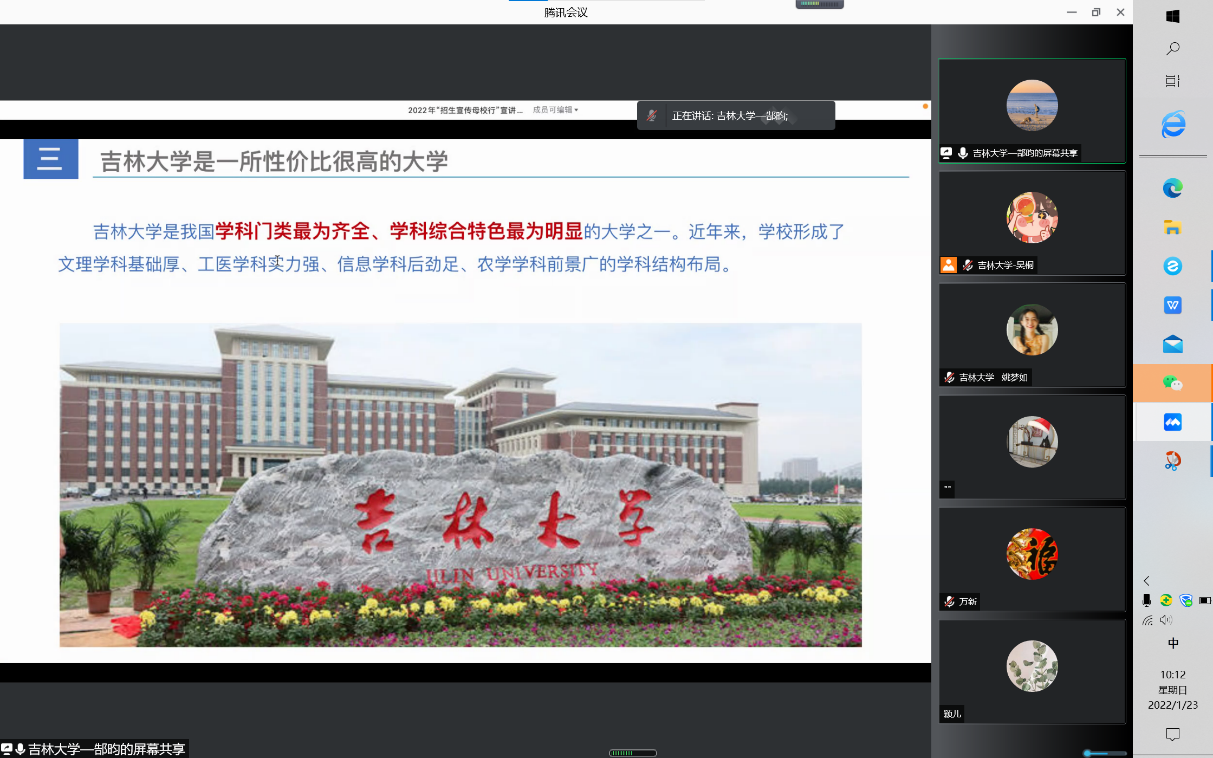Open Task View on the taskbar
Screen dimensions: 1213x758
click(1173, 80)
